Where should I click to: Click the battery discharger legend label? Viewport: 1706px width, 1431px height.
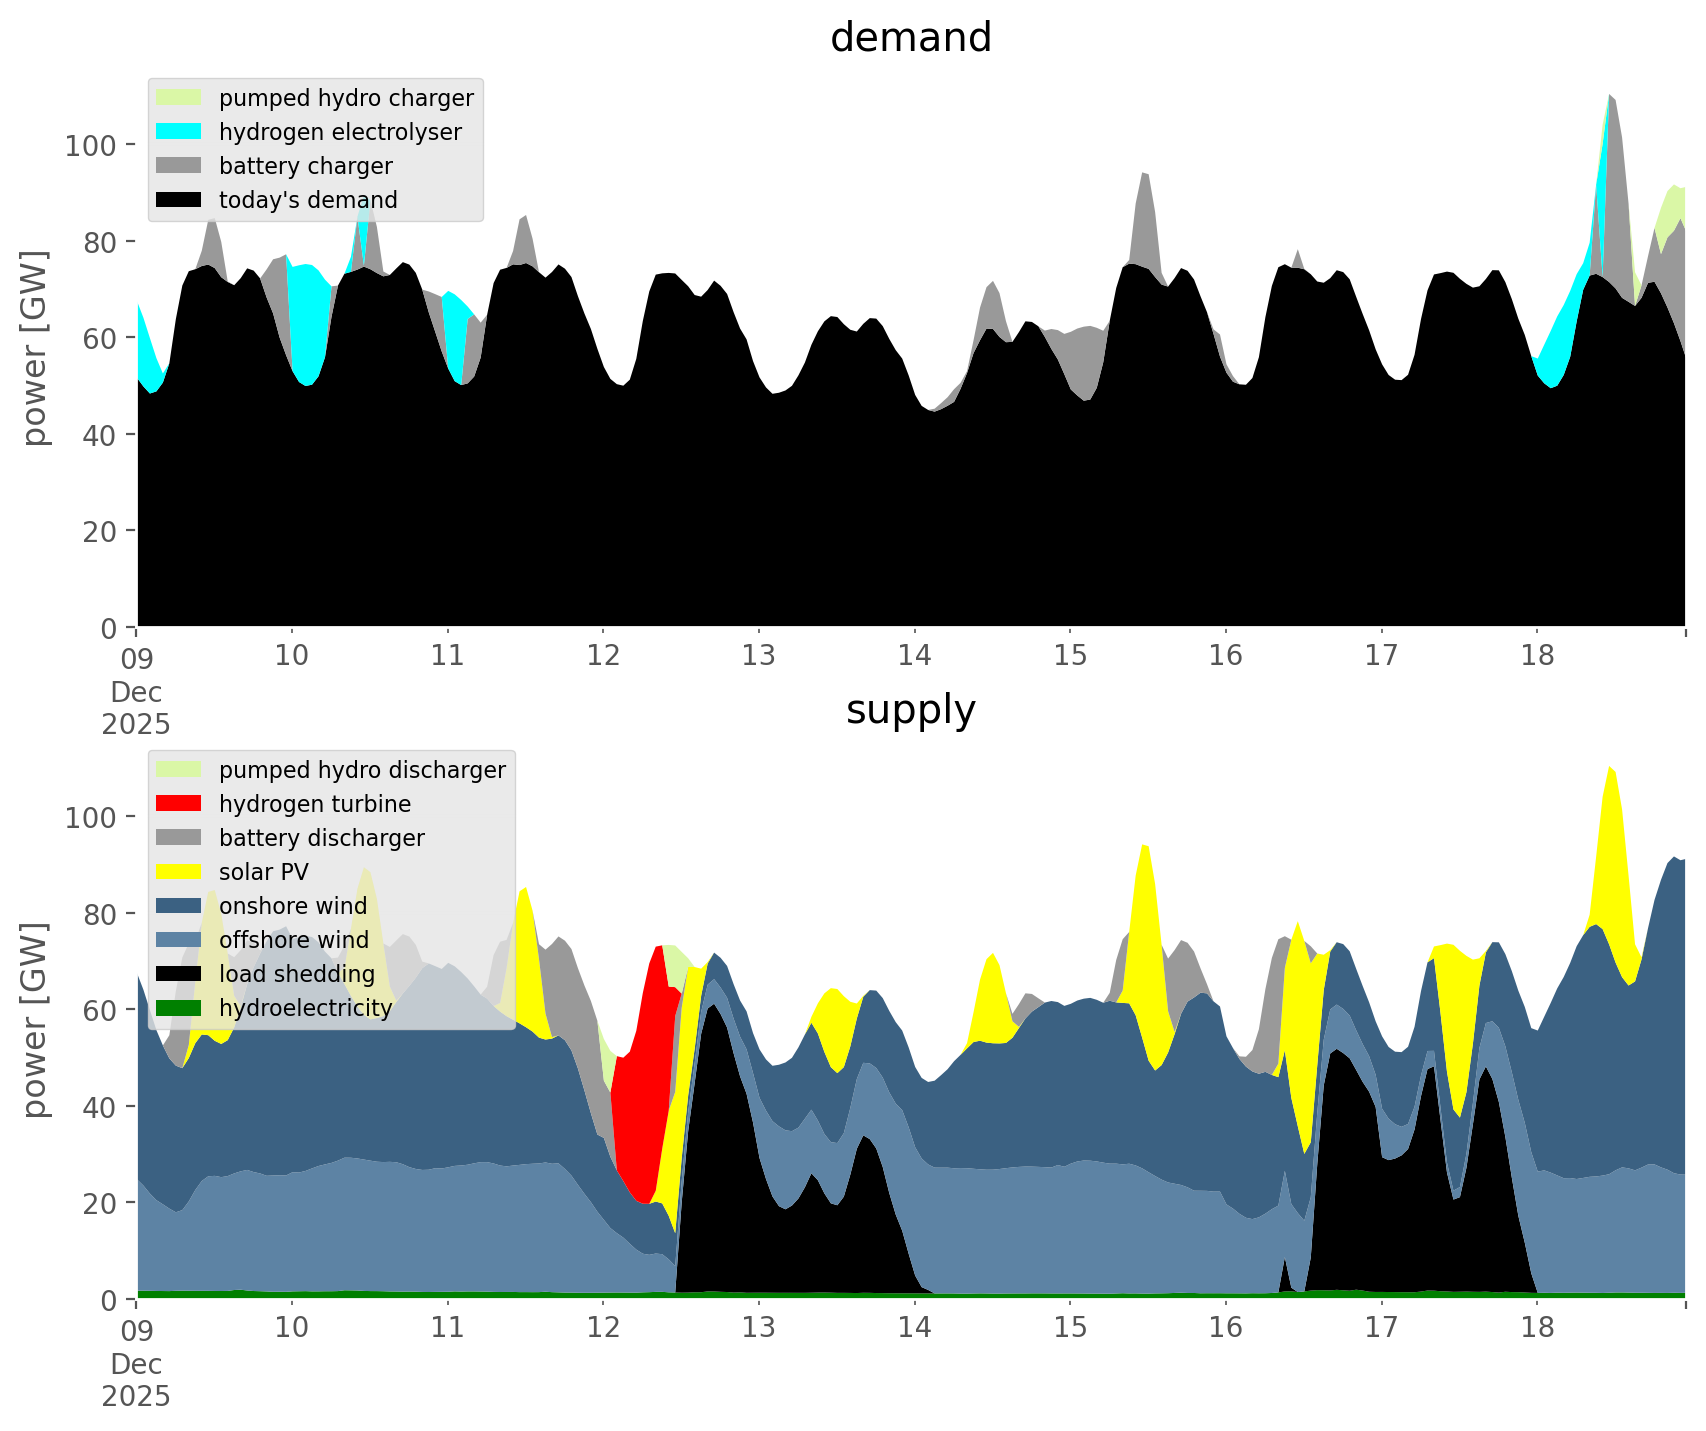point(322,838)
